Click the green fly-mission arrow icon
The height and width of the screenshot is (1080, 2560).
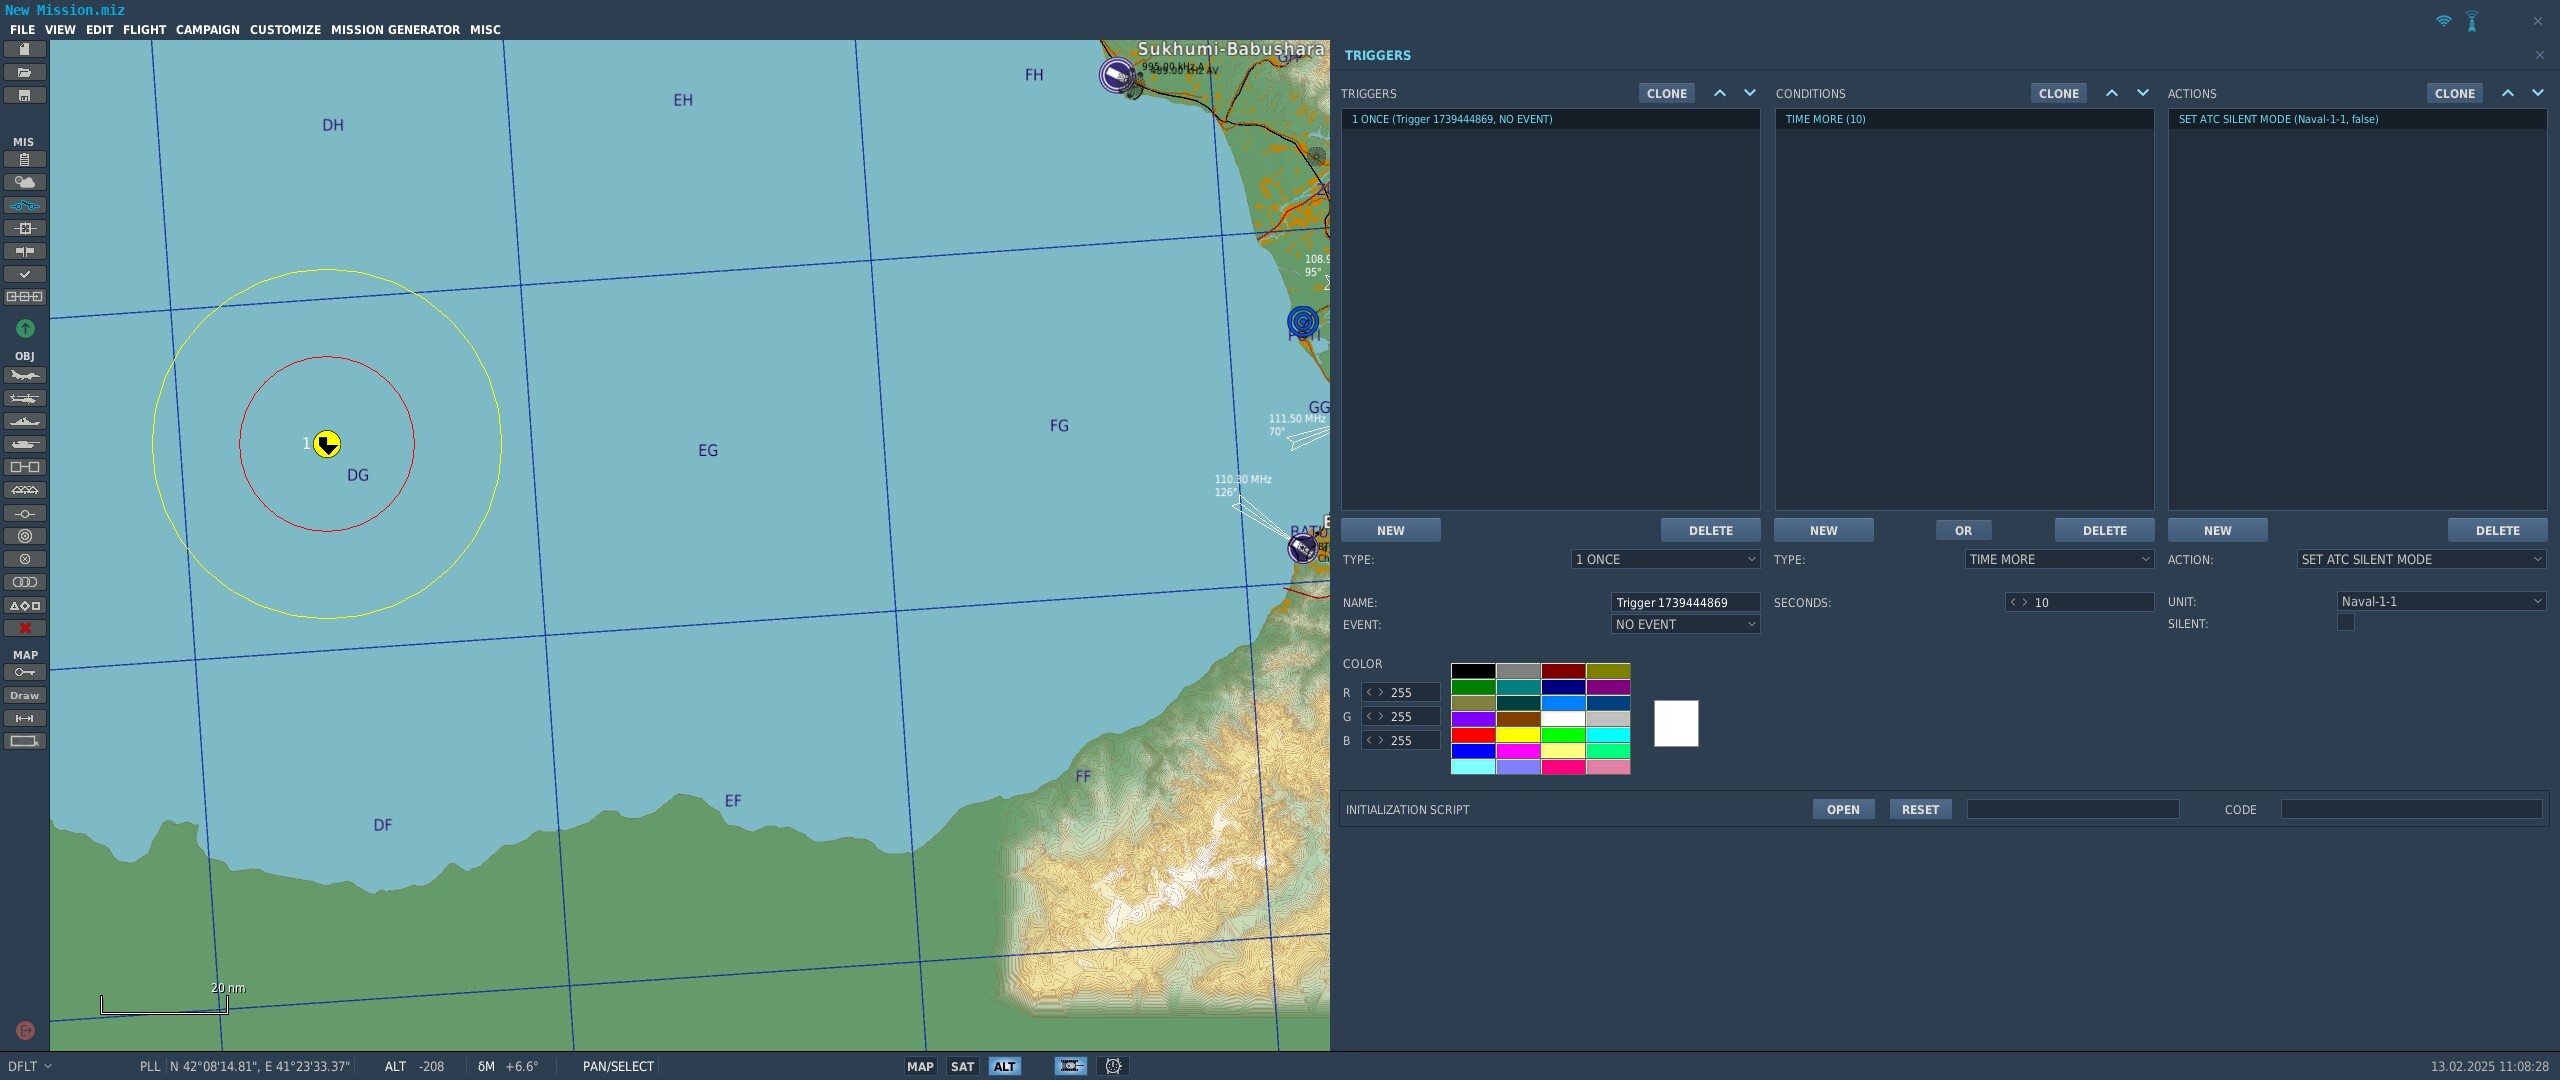click(25, 329)
